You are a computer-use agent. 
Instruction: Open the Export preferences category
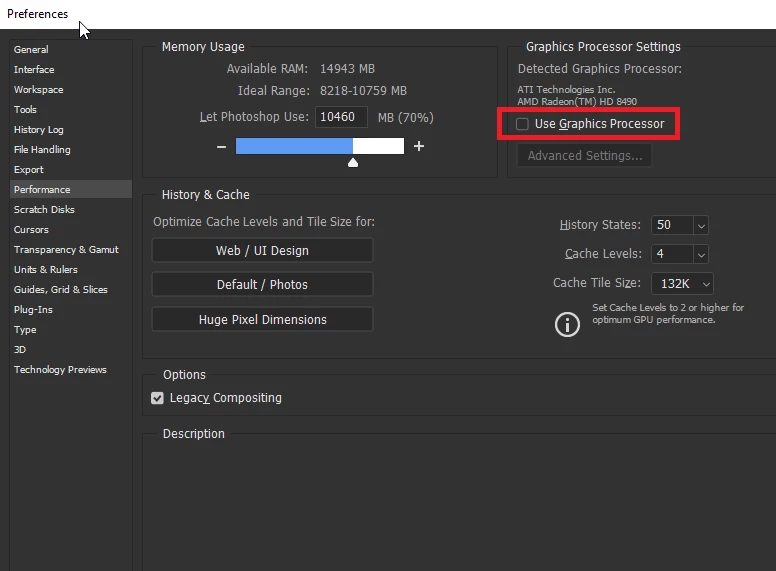(x=29, y=170)
